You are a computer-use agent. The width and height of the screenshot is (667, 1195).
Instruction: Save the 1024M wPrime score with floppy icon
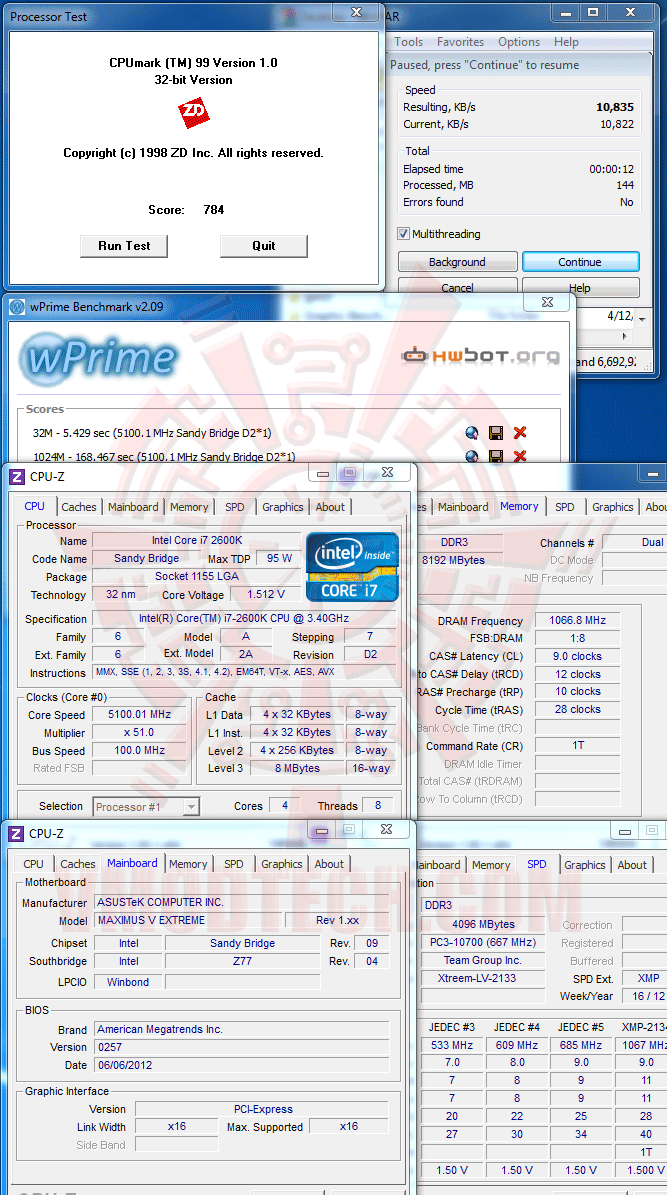(495, 456)
